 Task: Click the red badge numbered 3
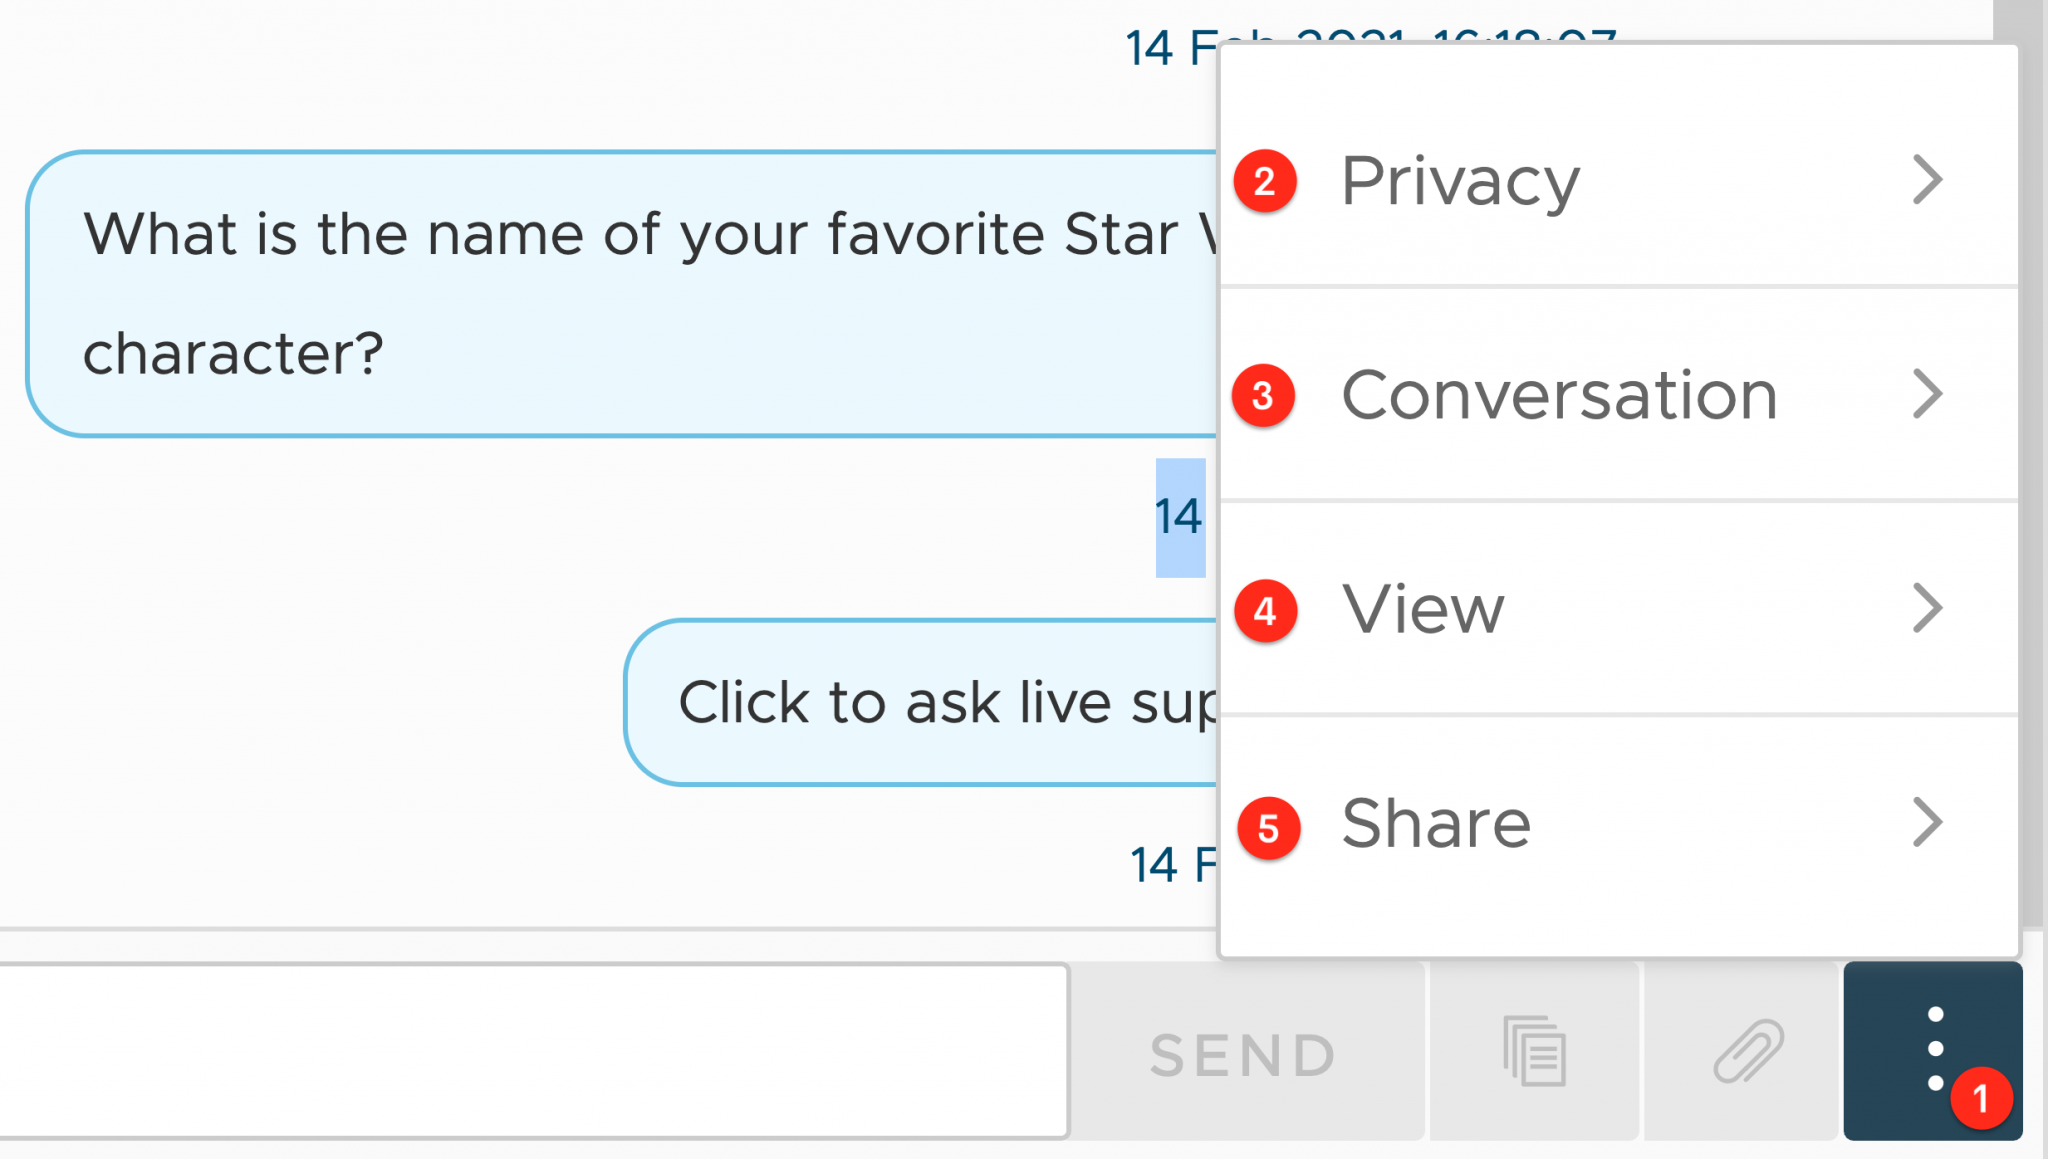(x=1263, y=396)
